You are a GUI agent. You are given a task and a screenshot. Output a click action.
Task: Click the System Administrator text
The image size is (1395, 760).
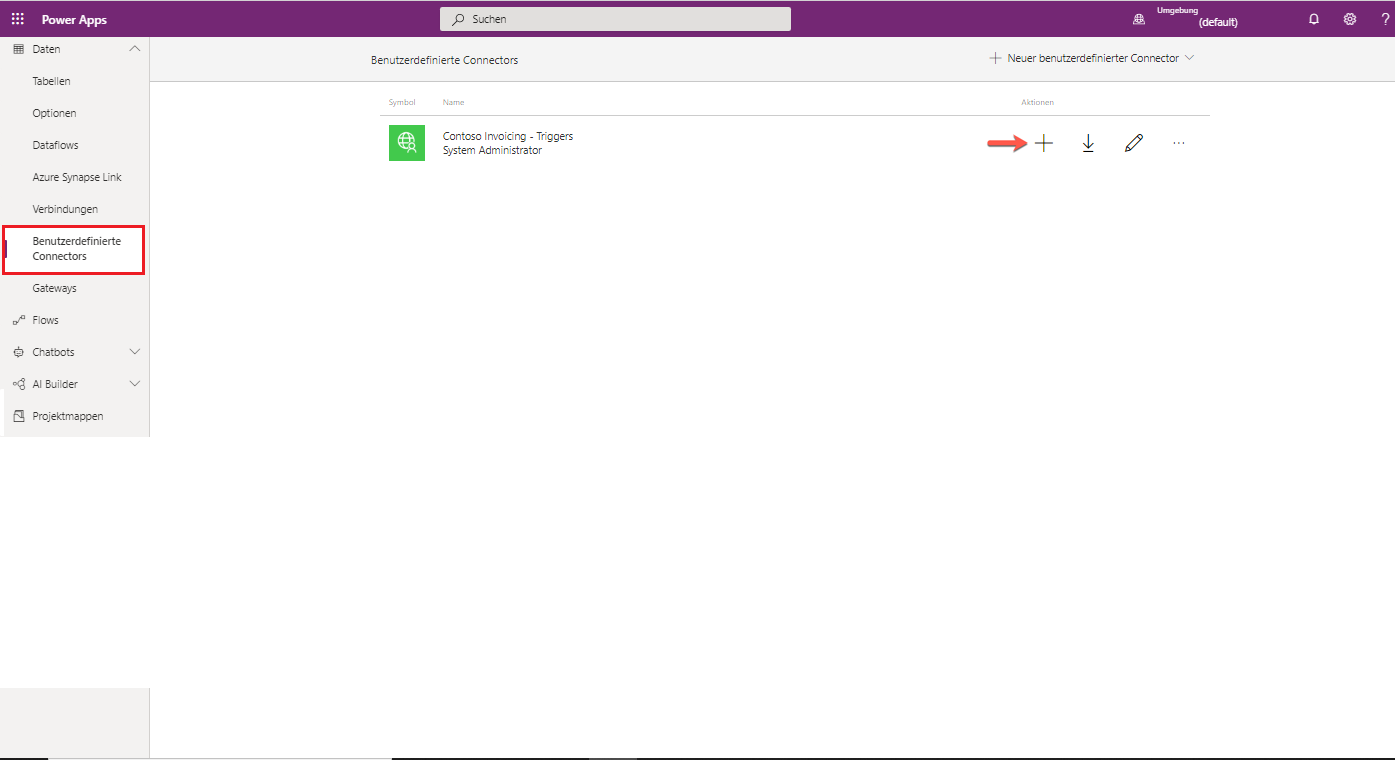492,151
